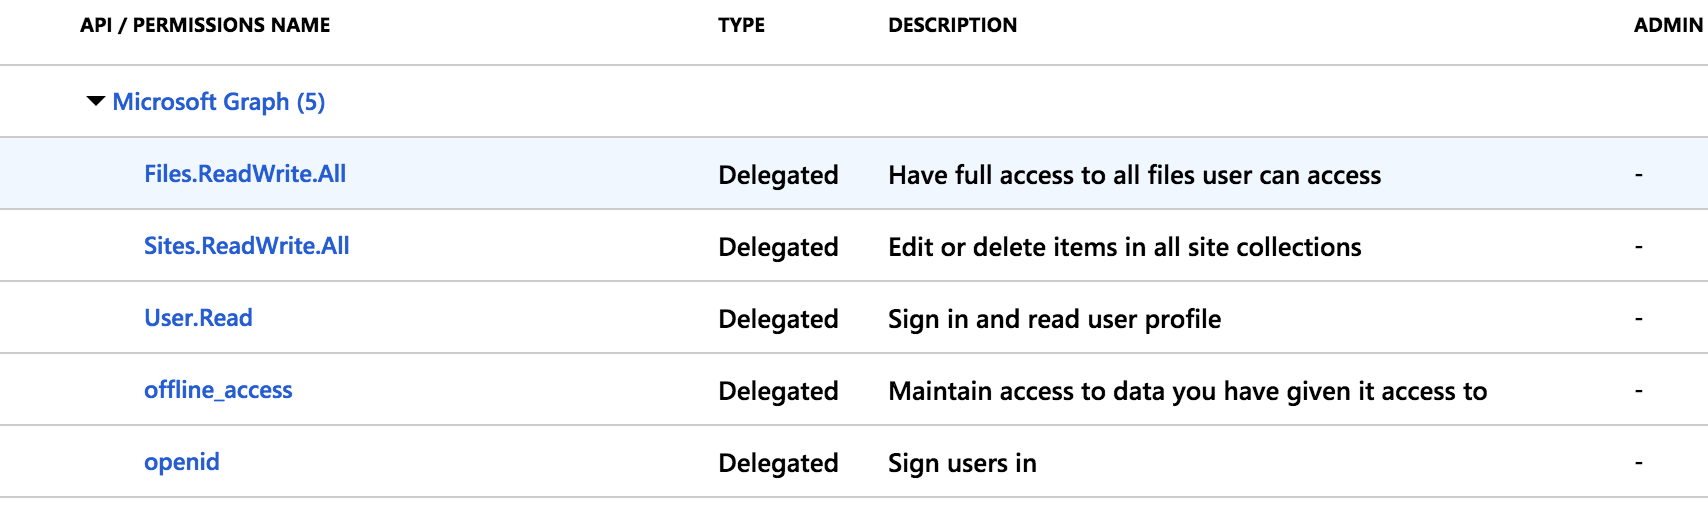This screenshot has width=1708, height=506.
Task: Click the Sites.ReadWrite.All permission link
Action: (x=247, y=246)
